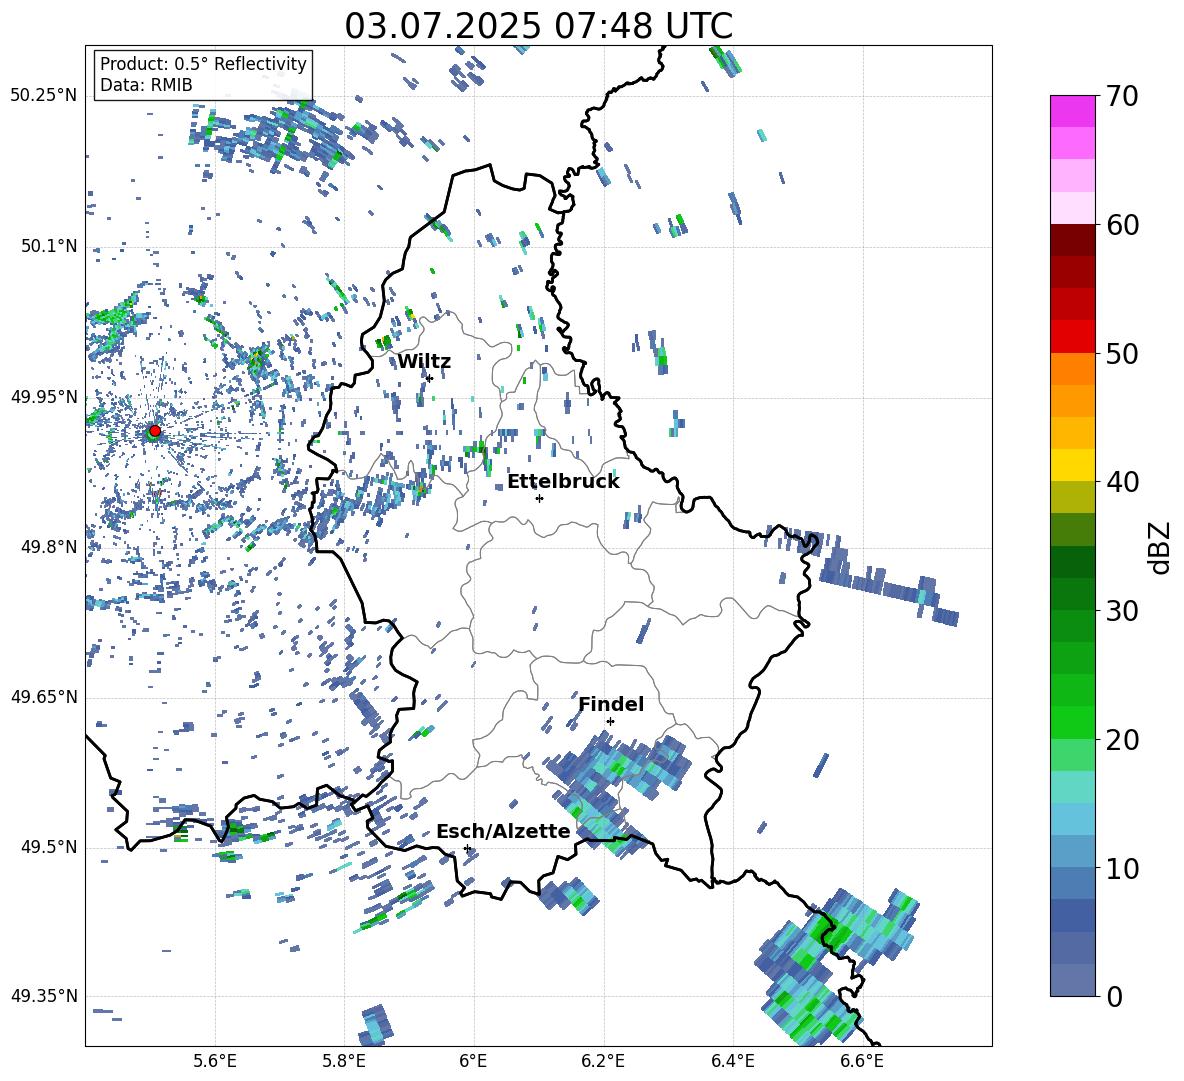Click the timestamp title 03.07.2025 07:48 UTC
This screenshot has height=1081, width=1184.
pyautogui.click(x=538, y=26)
